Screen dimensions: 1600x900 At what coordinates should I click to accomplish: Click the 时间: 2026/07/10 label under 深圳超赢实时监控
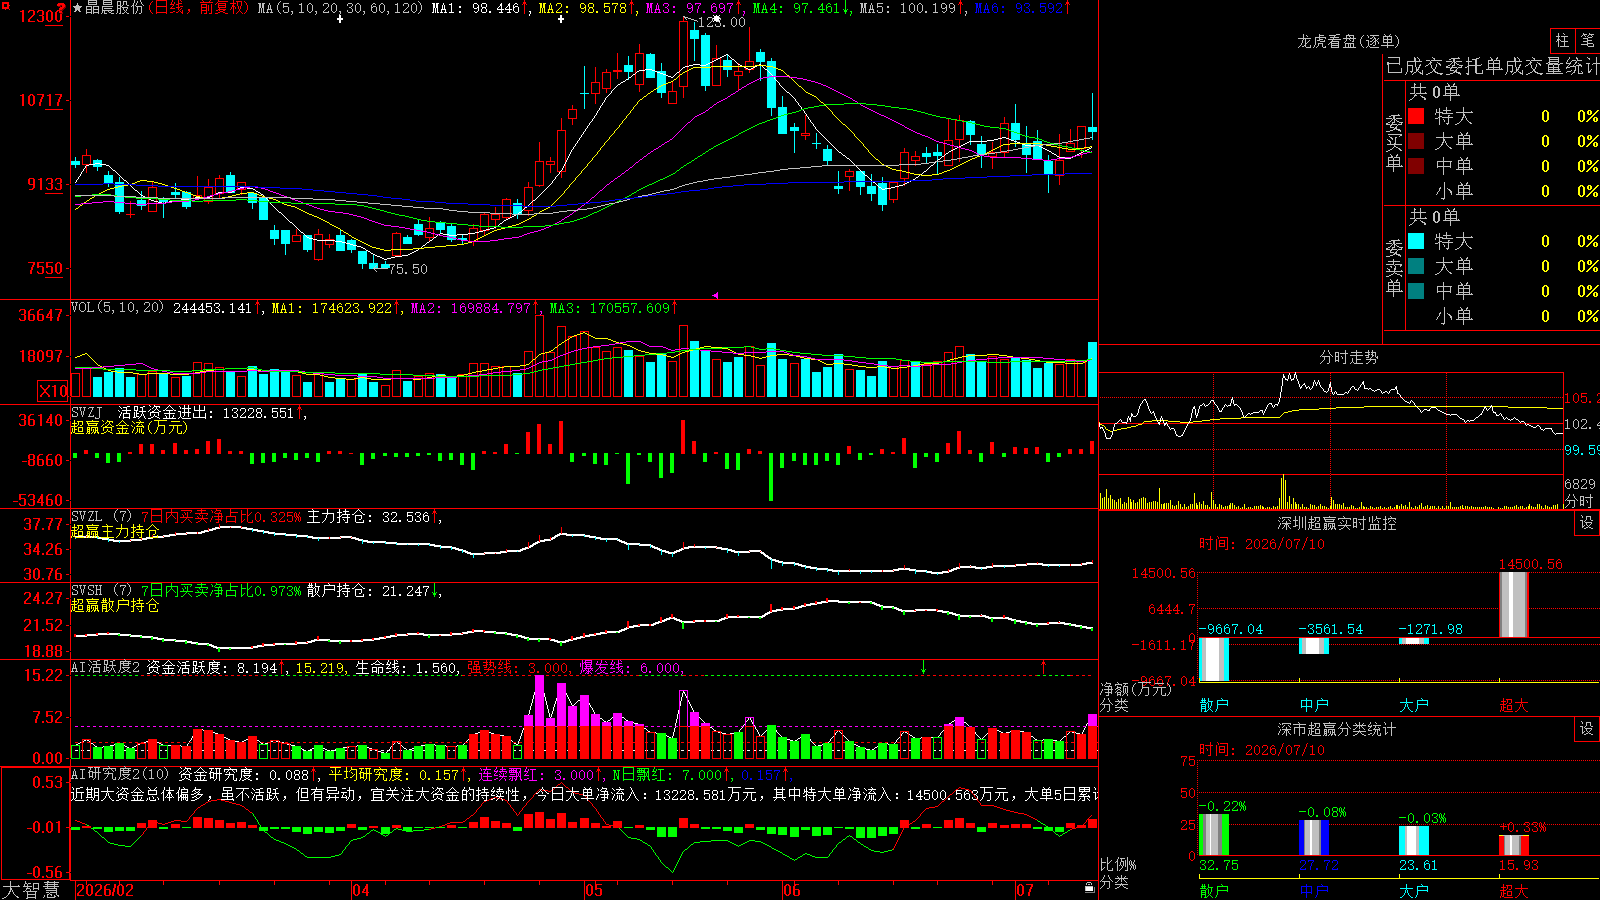1262,544
